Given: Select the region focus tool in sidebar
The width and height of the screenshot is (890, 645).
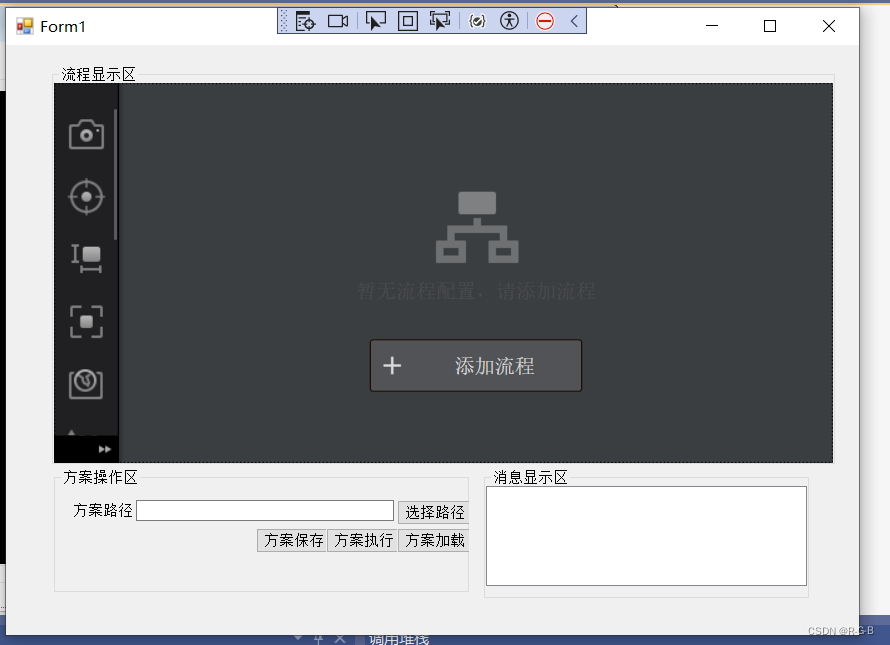Looking at the screenshot, I should (86, 322).
